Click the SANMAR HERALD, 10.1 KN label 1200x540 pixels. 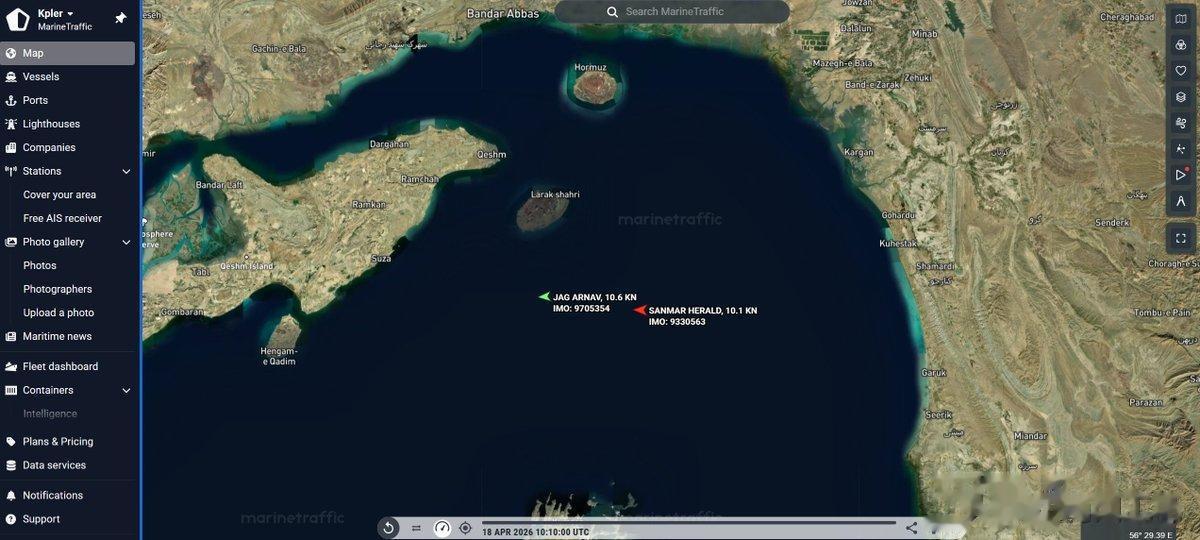pyautogui.click(x=703, y=310)
